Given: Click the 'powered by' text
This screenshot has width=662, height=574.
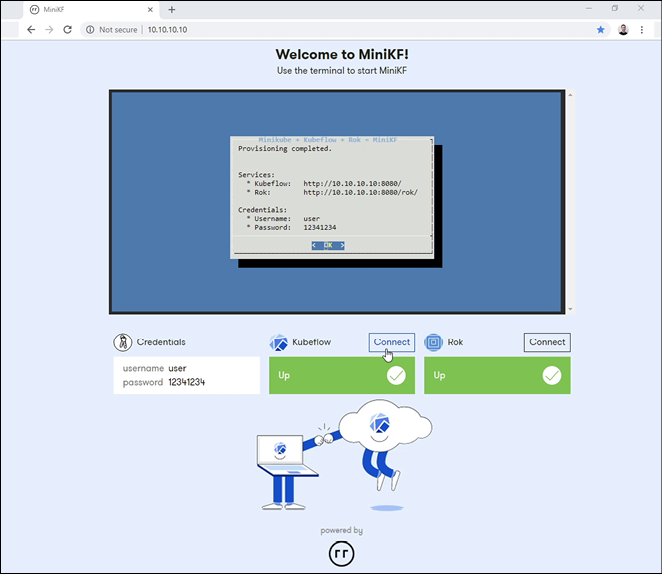Looking at the screenshot, I should pos(342,531).
